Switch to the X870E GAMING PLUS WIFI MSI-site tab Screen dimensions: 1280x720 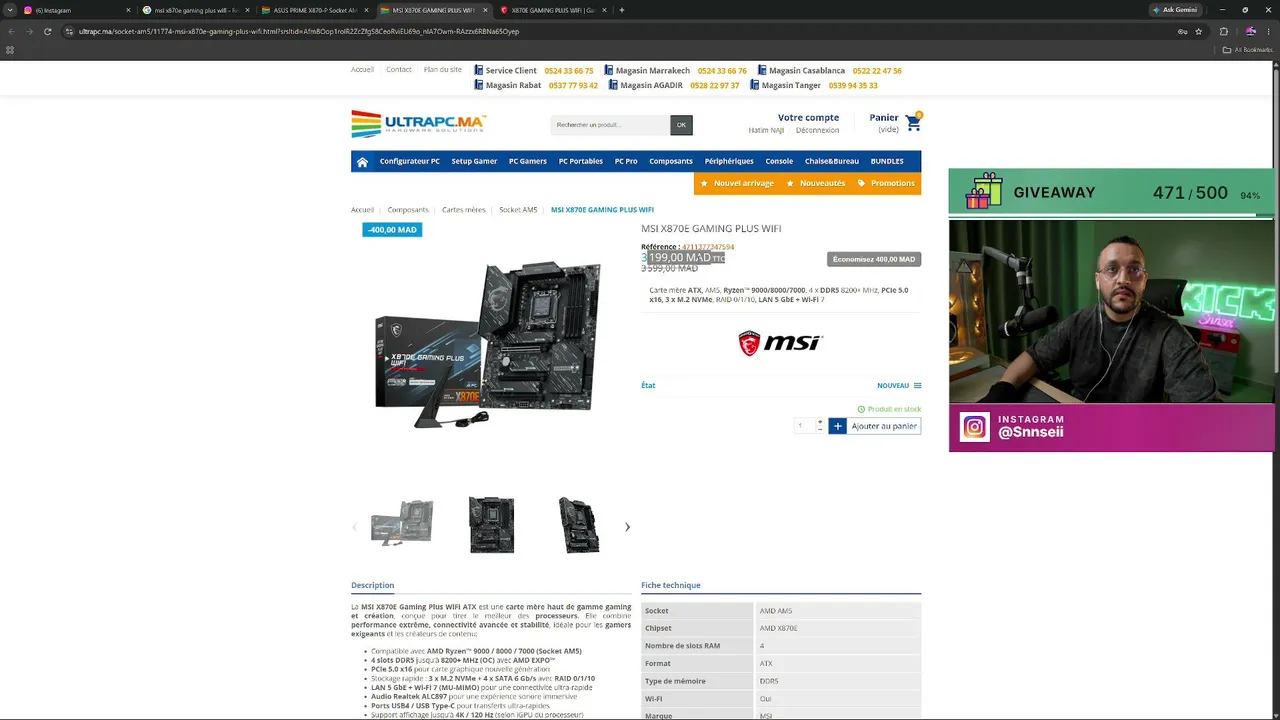553,10
